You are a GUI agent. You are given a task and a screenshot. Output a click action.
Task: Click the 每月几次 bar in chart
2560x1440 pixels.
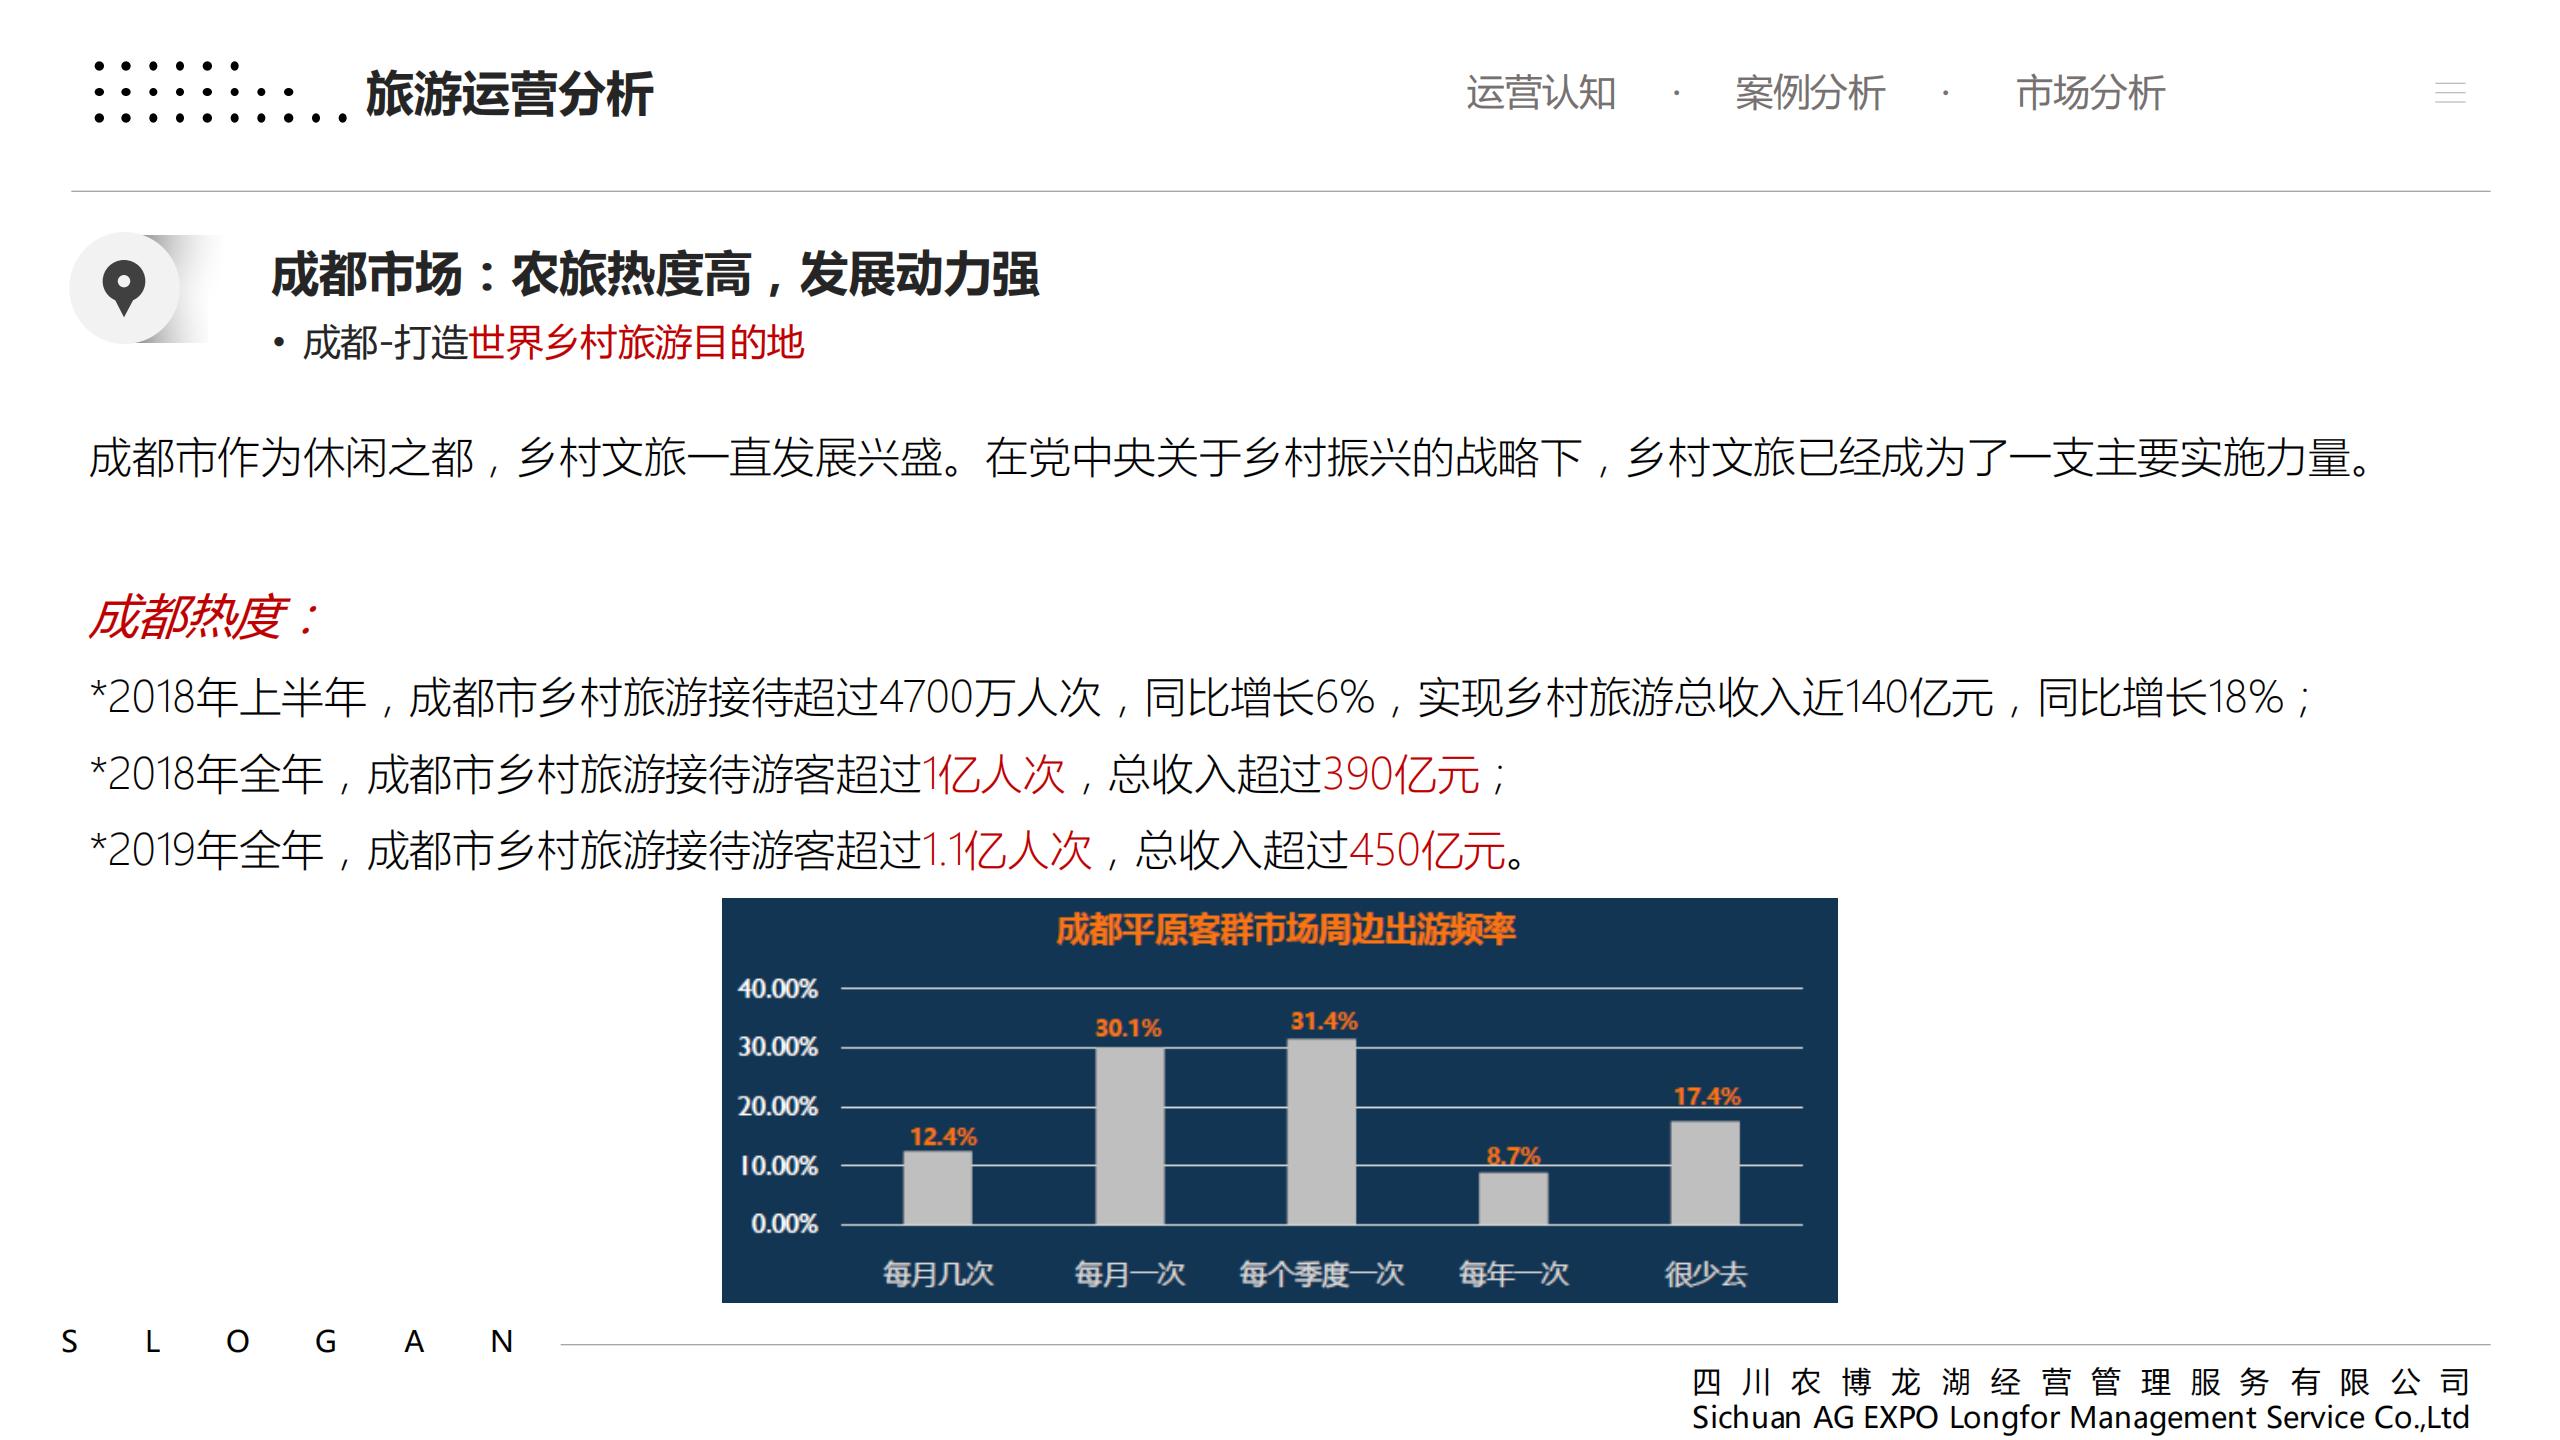(x=937, y=1187)
